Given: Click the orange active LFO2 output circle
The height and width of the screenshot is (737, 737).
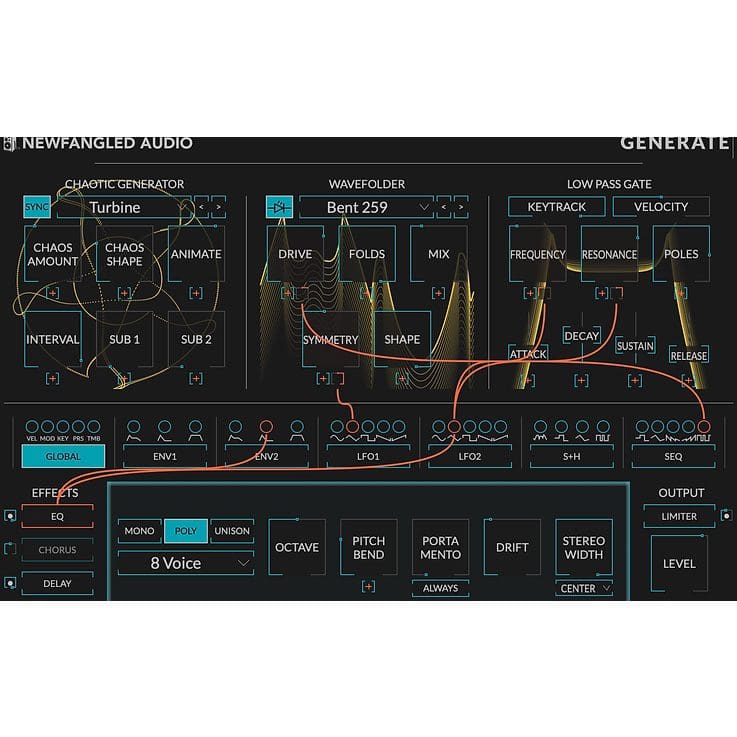Looking at the screenshot, I should [454, 427].
